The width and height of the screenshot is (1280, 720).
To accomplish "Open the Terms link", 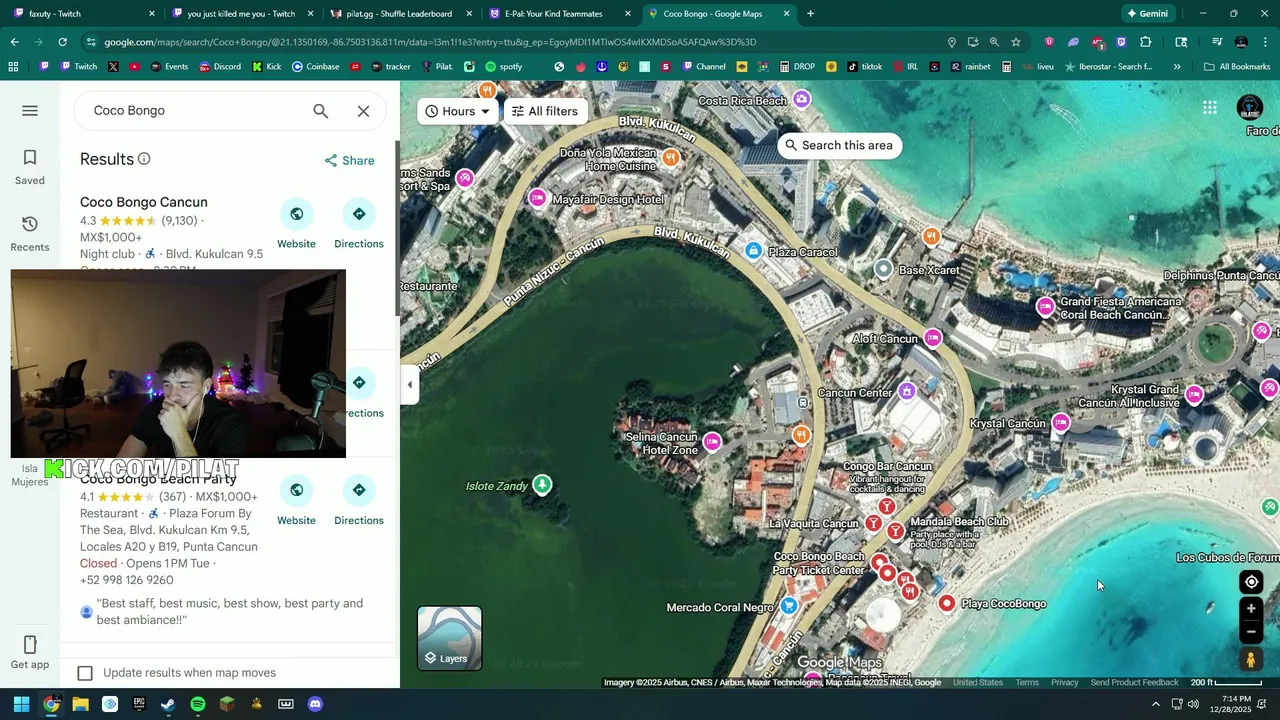I will (x=1027, y=682).
